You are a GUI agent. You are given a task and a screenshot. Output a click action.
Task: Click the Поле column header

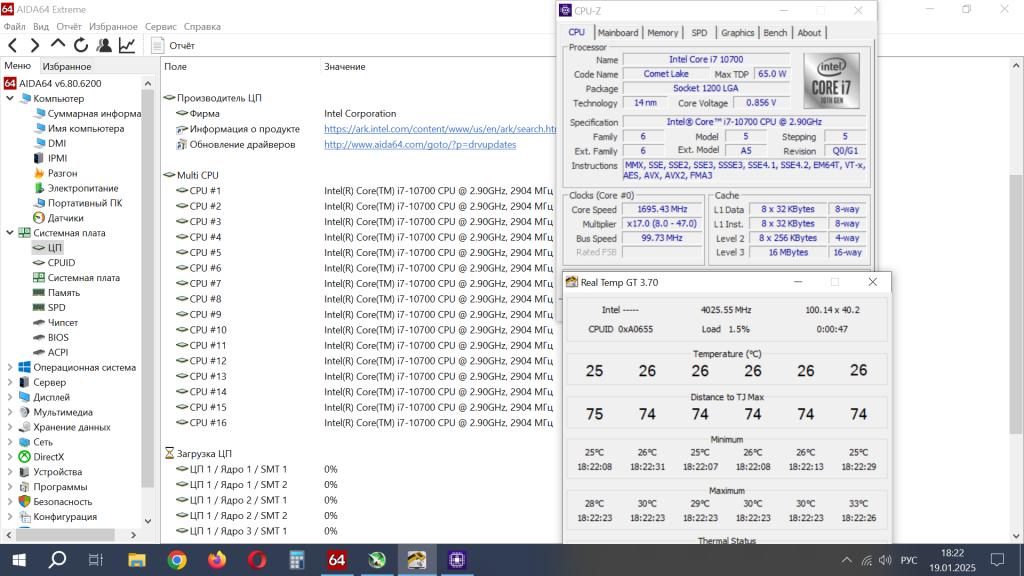pyautogui.click(x=175, y=67)
